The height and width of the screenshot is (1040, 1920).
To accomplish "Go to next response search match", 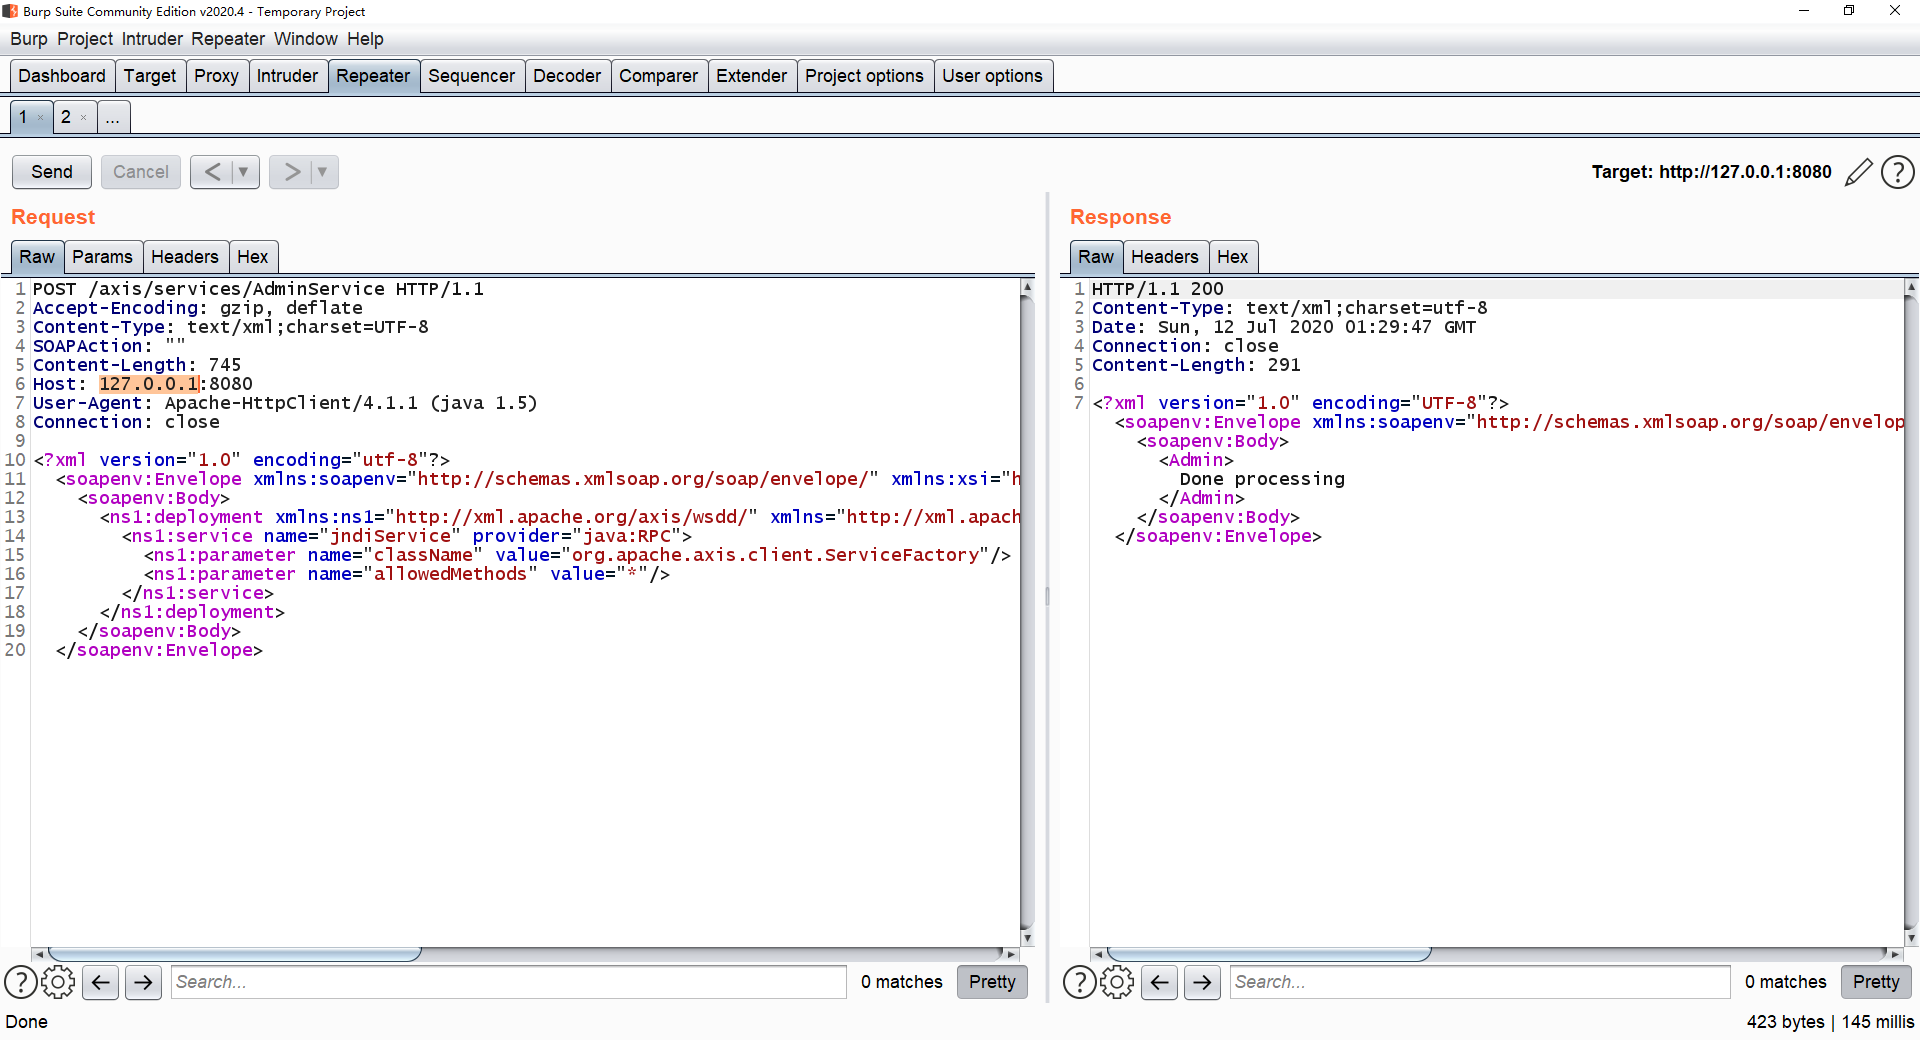I will [1202, 982].
